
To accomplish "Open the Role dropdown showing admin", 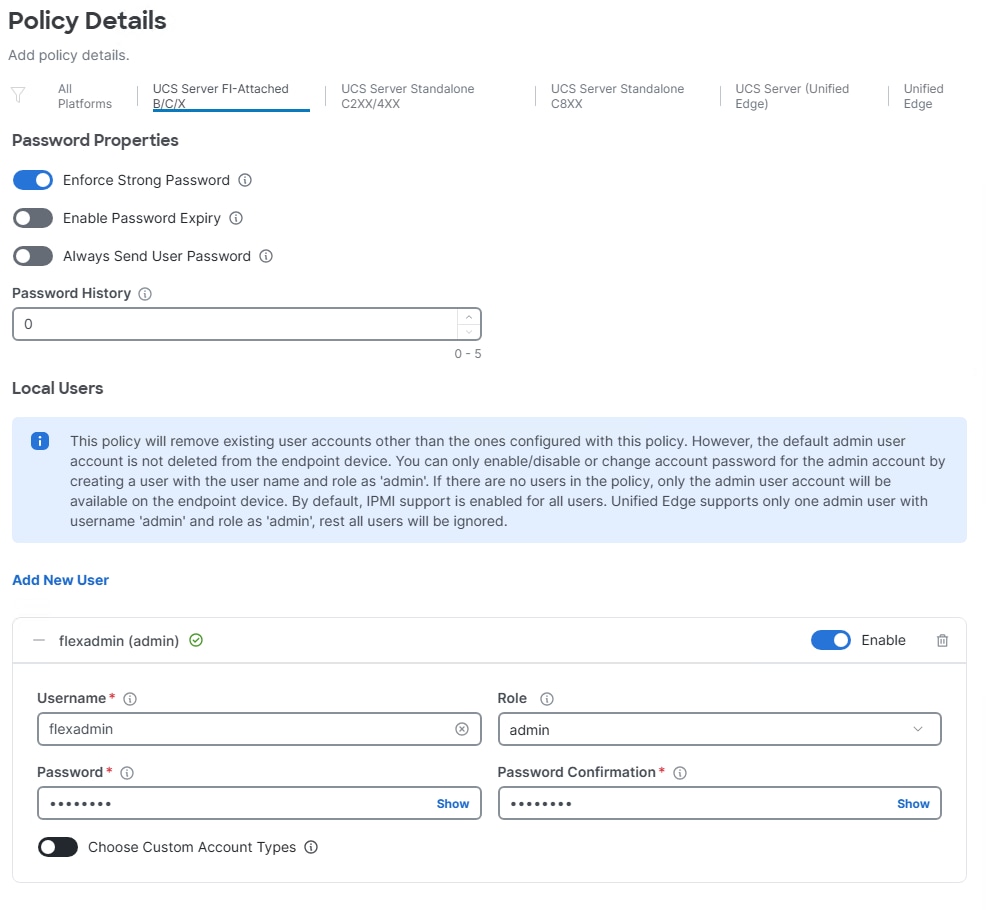I will 719,730.
